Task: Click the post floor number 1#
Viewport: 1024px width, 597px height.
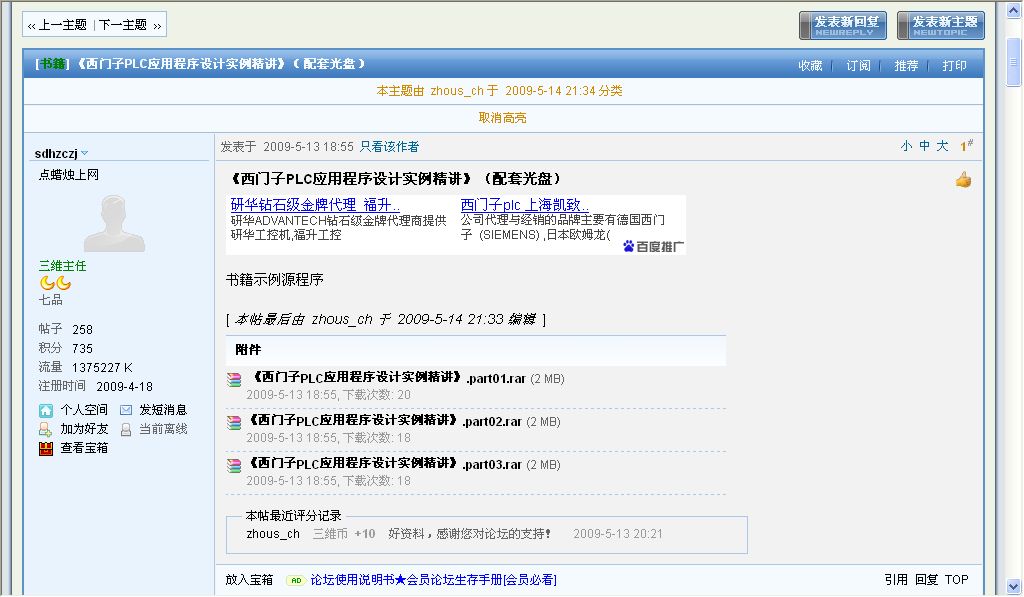Action: pos(966,145)
